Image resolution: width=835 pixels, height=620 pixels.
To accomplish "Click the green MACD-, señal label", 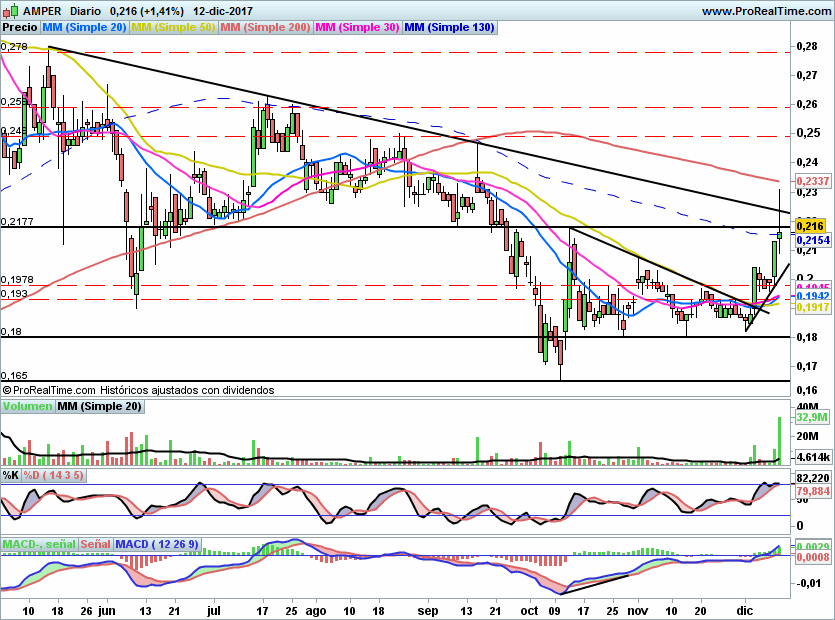I will (x=38, y=544).
